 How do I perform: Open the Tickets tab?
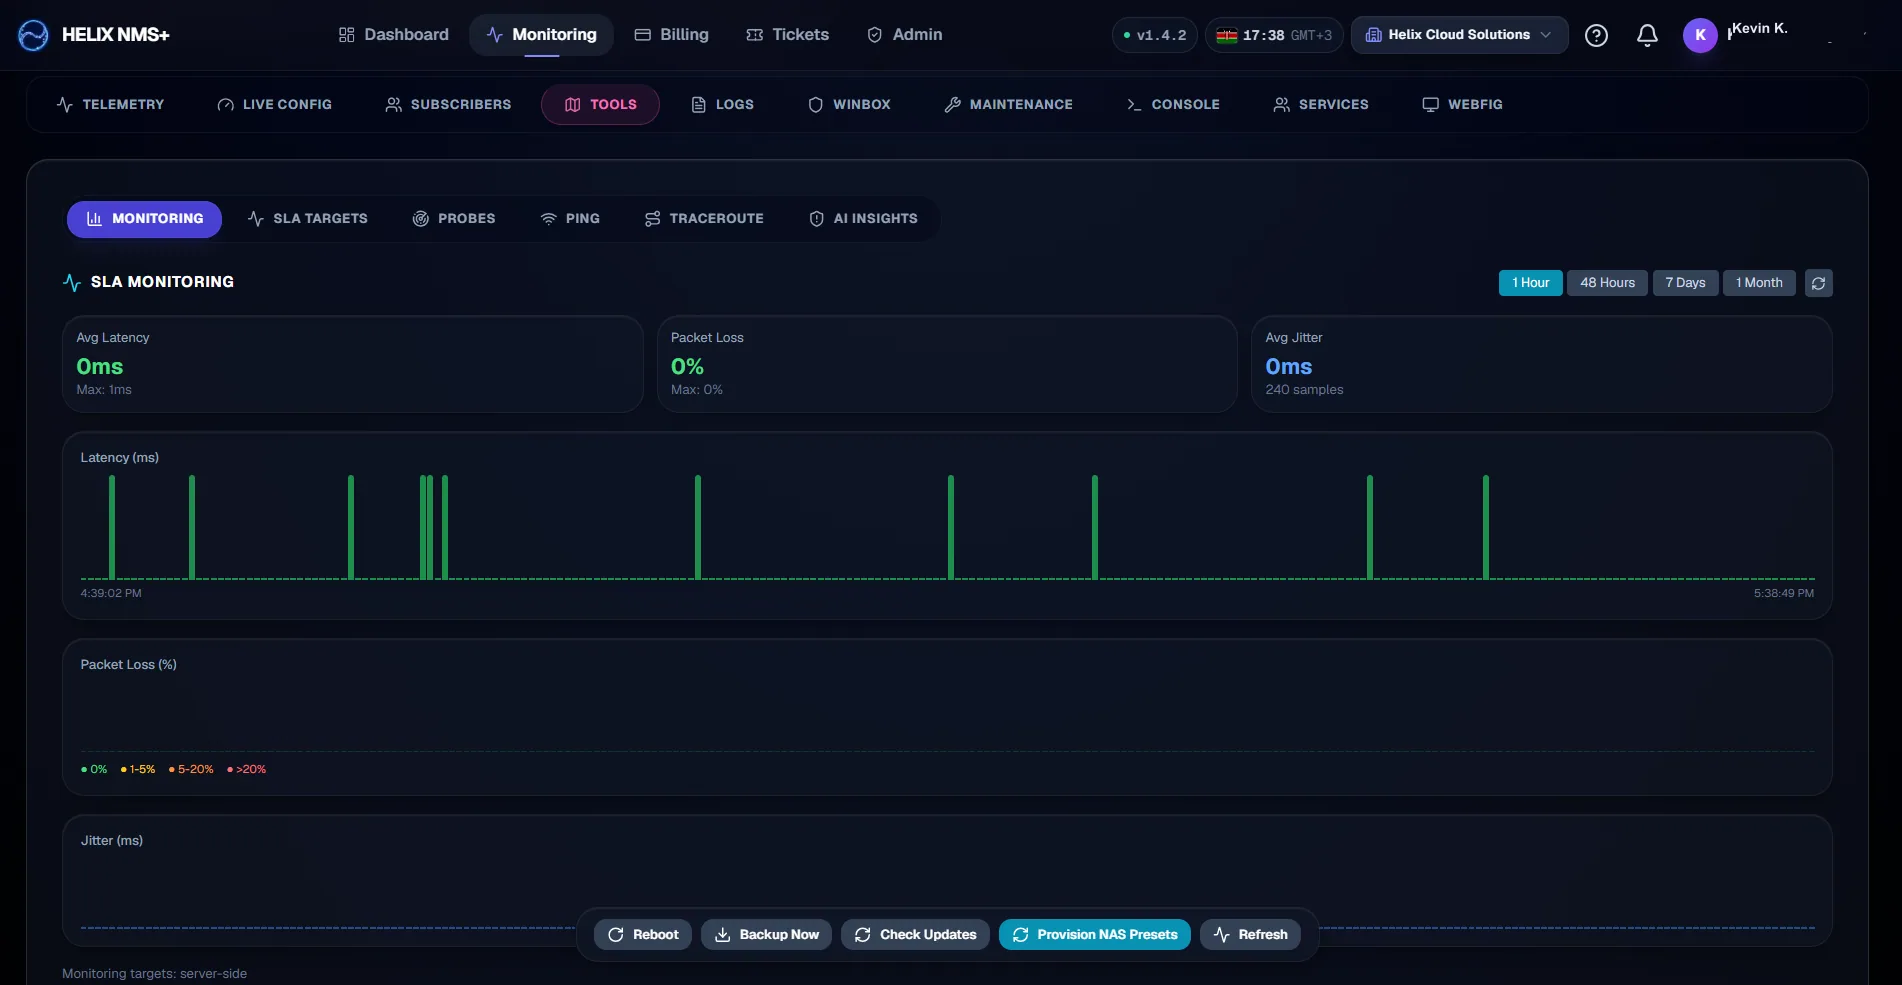point(787,35)
